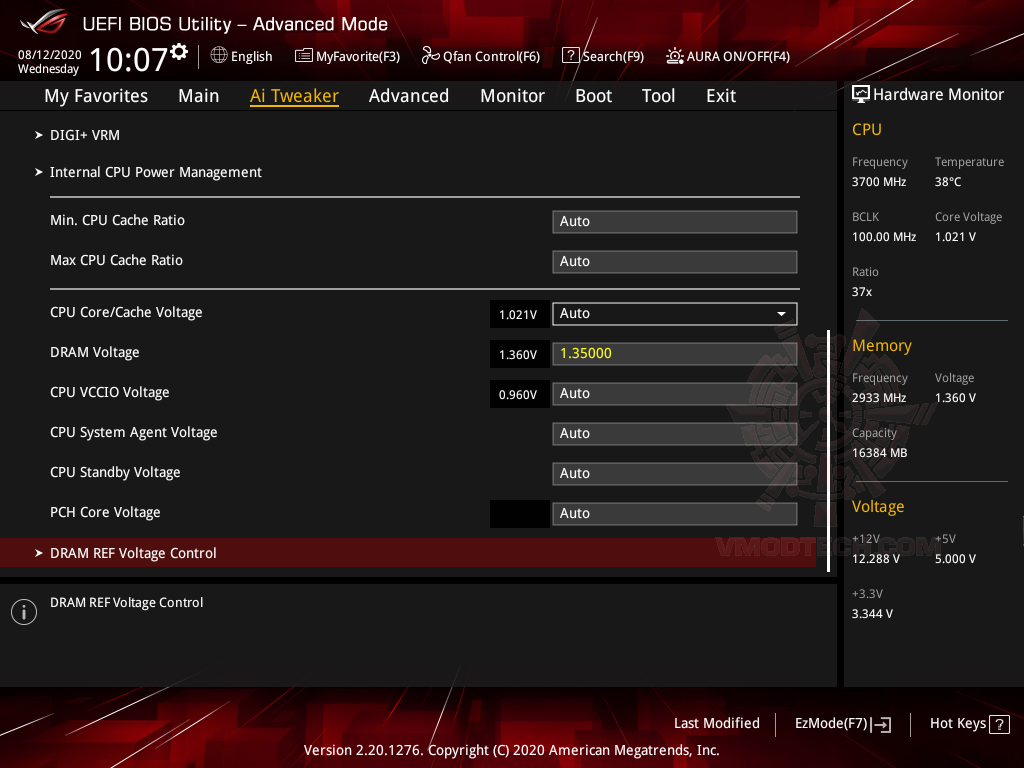Open the Boot tab
Screen dimensions: 1024x768
click(x=593, y=96)
